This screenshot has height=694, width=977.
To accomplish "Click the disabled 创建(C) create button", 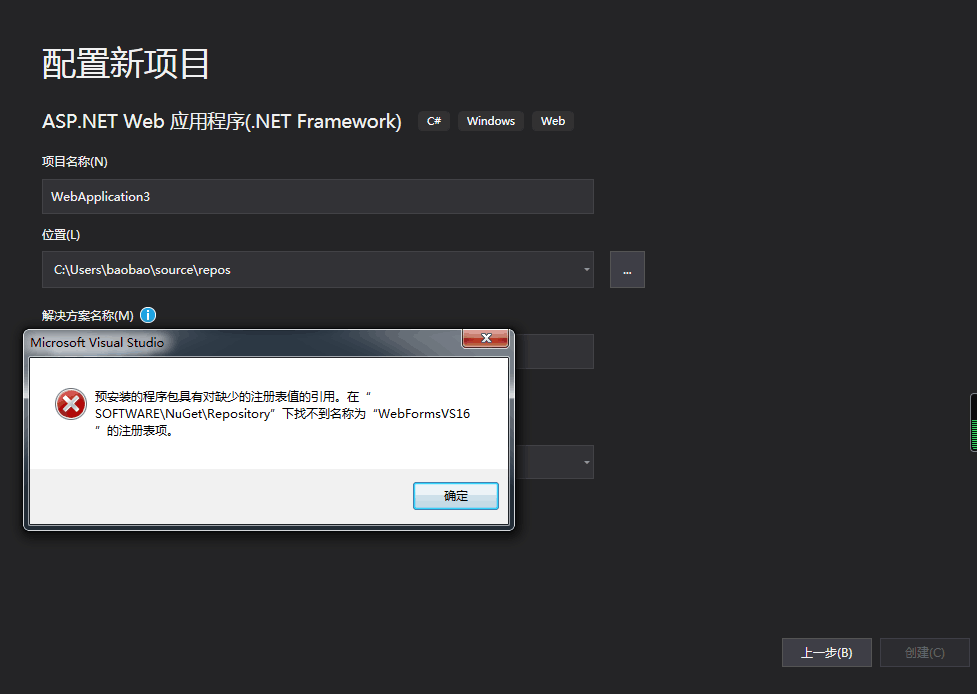I will coord(923,652).
